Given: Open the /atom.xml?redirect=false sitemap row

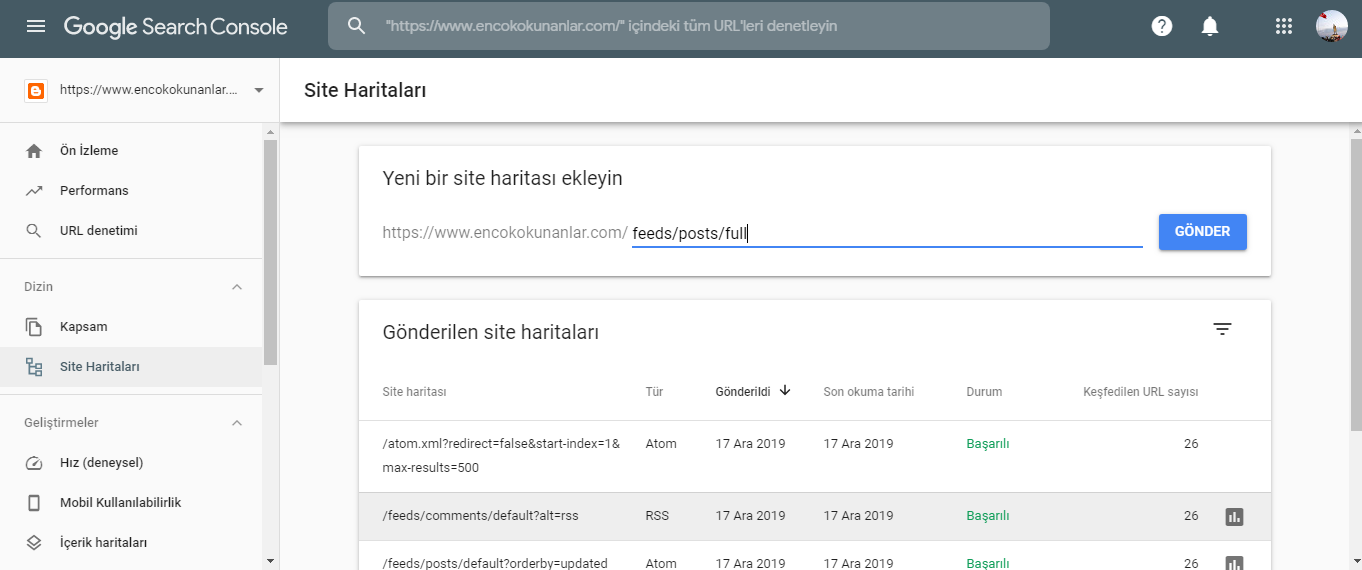Looking at the screenshot, I should tap(815, 456).
